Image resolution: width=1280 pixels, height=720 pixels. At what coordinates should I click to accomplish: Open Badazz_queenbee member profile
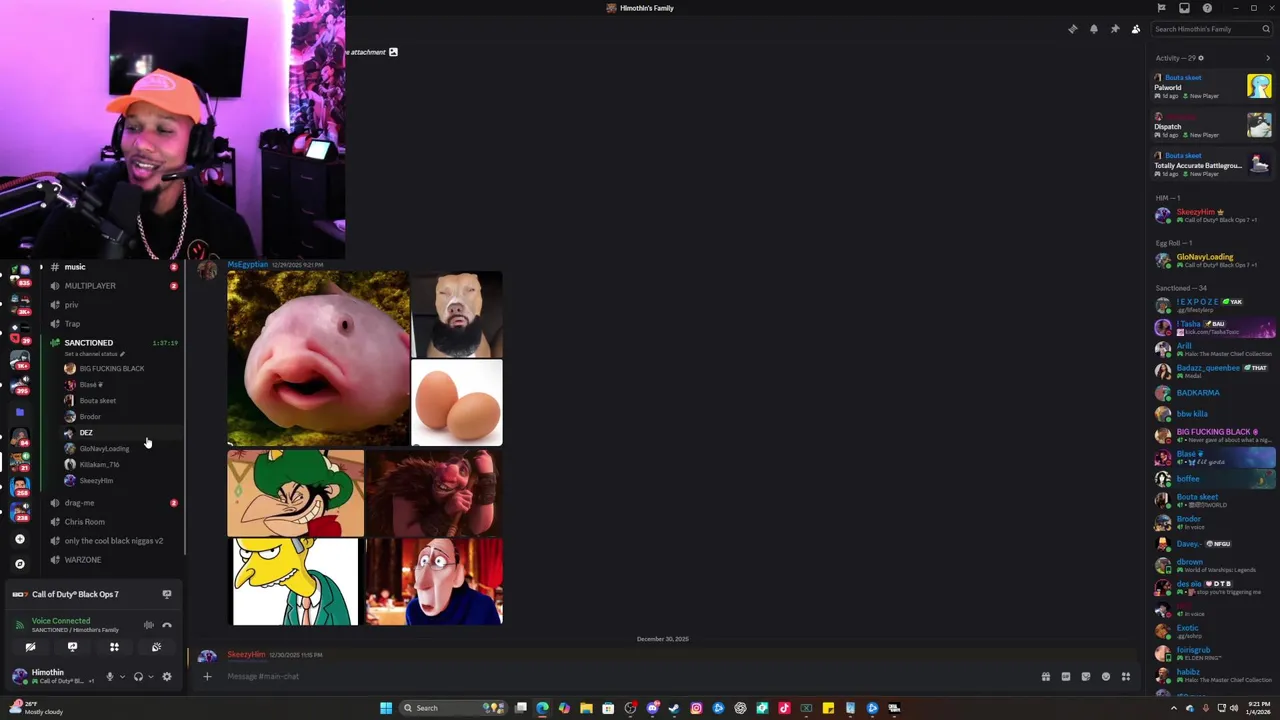(x=1212, y=371)
